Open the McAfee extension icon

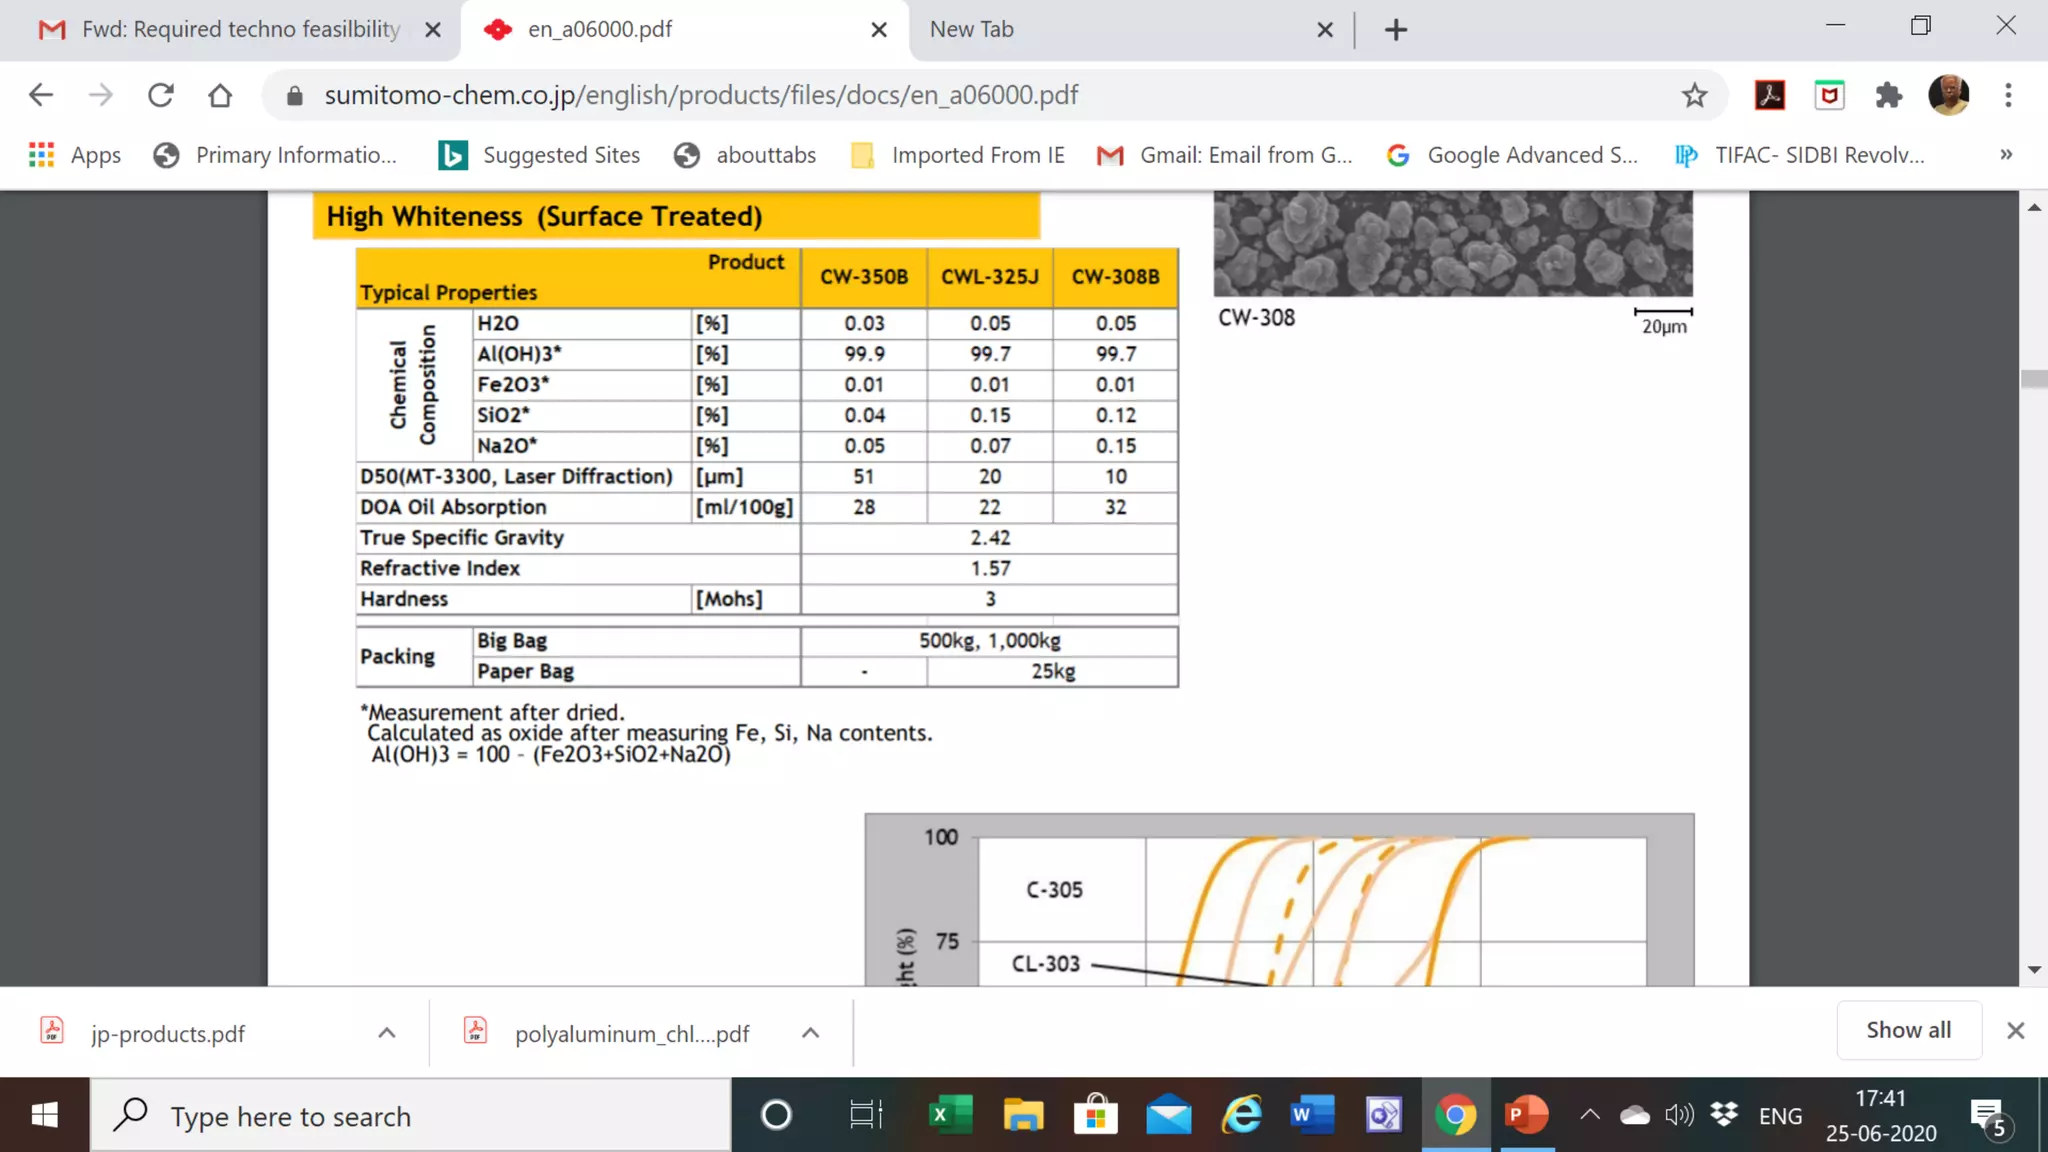tap(1830, 95)
